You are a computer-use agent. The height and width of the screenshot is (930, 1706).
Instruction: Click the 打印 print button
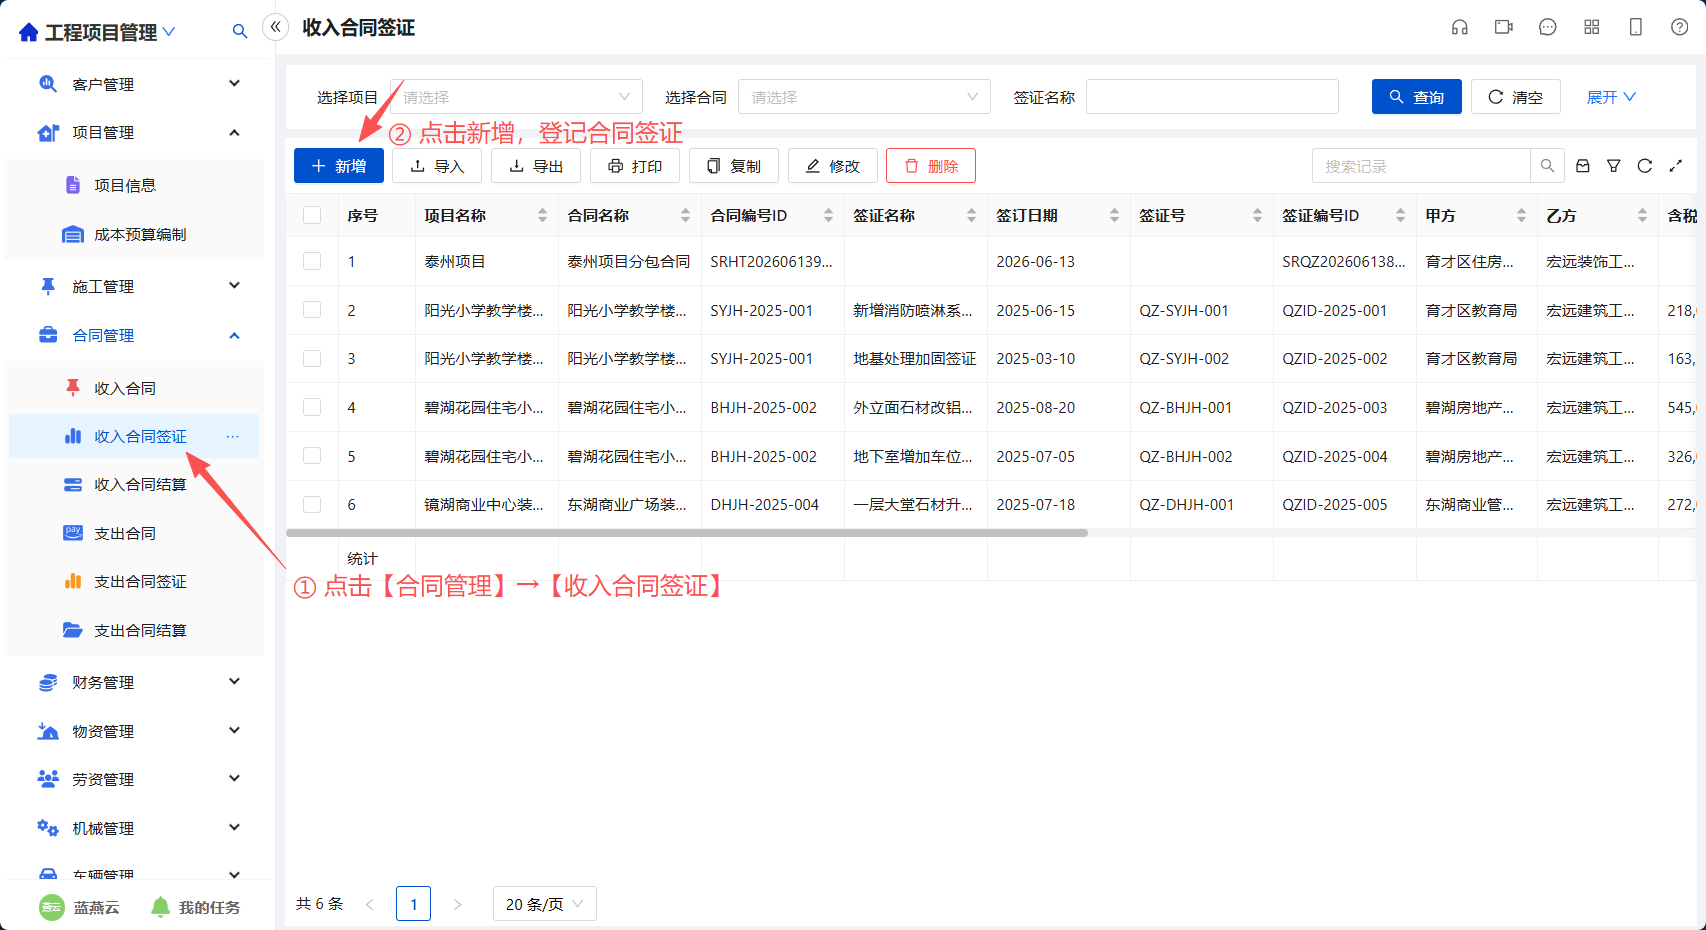click(635, 166)
